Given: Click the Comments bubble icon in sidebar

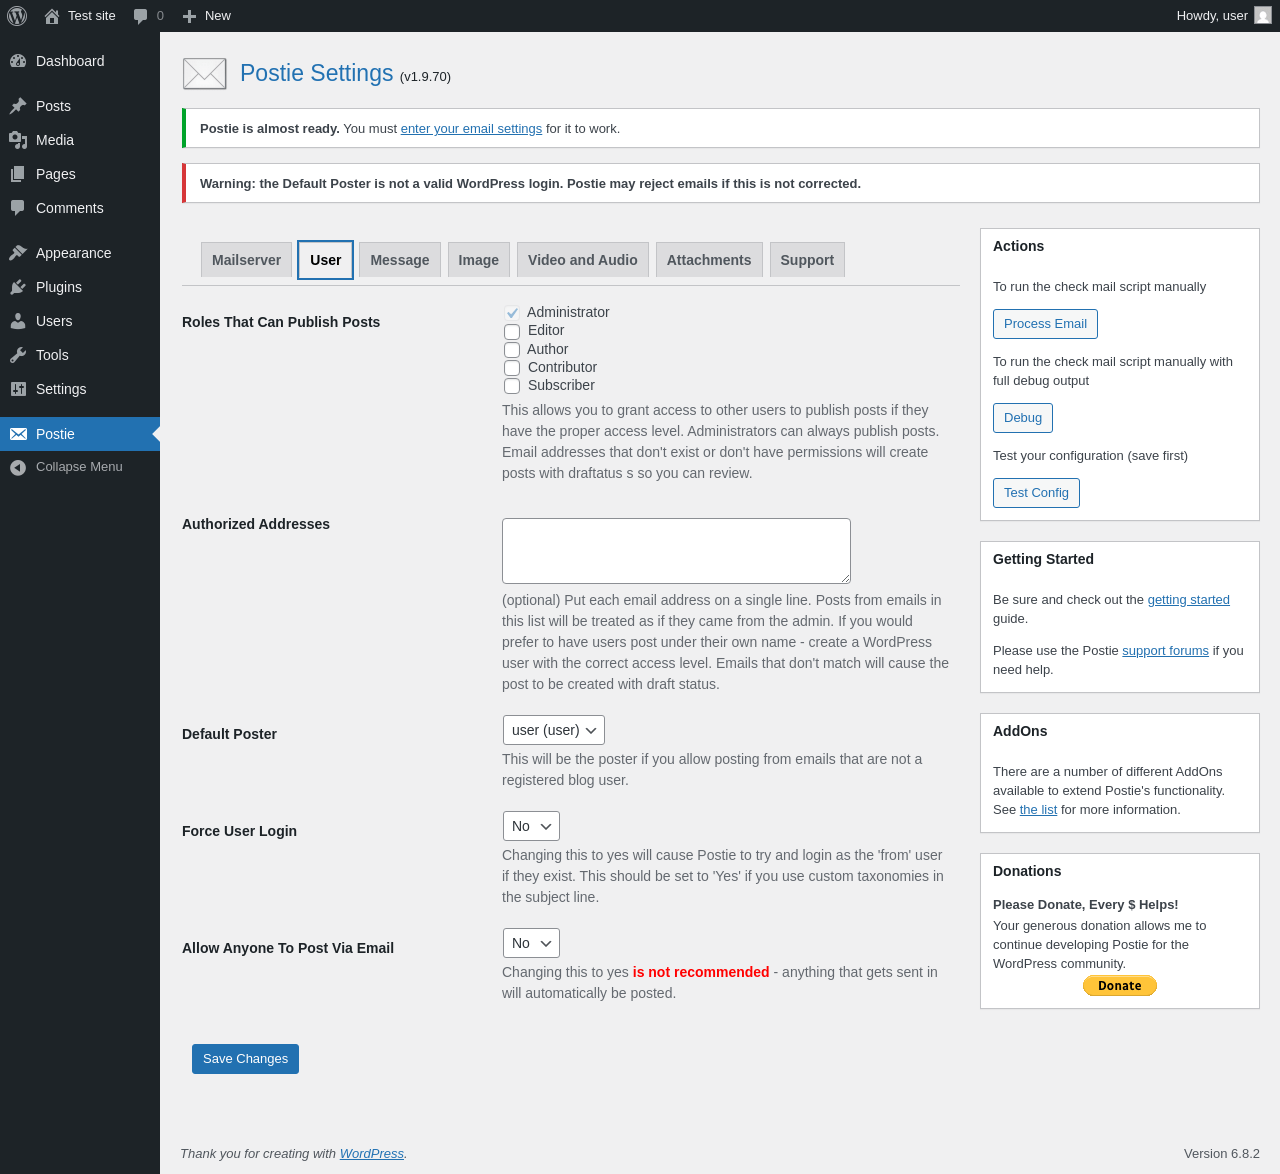Looking at the screenshot, I should click(18, 208).
